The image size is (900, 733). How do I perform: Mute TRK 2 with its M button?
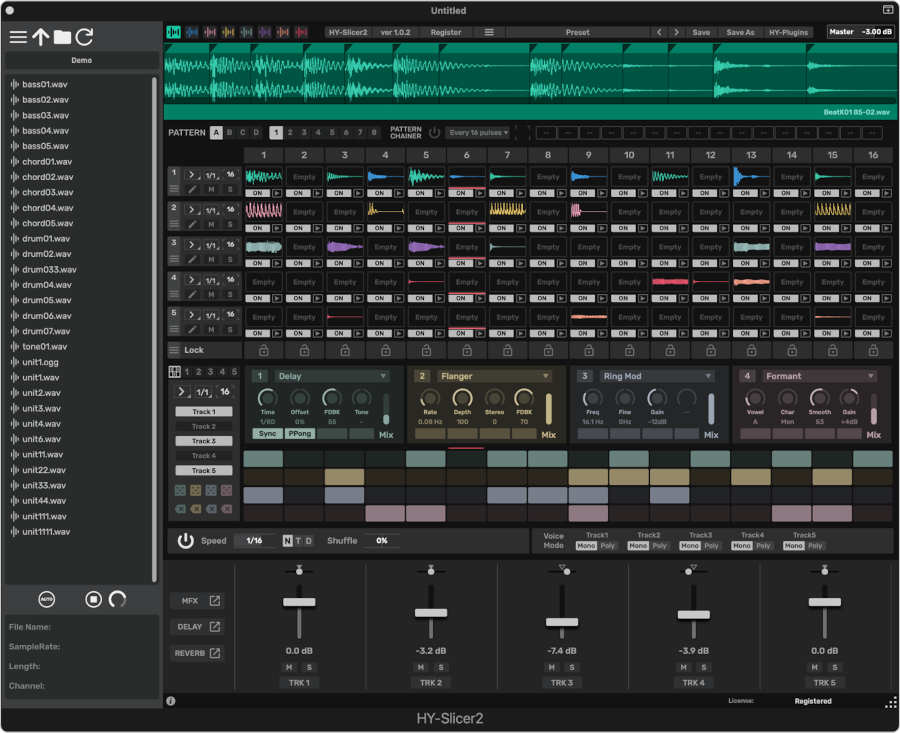click(420, 666)
